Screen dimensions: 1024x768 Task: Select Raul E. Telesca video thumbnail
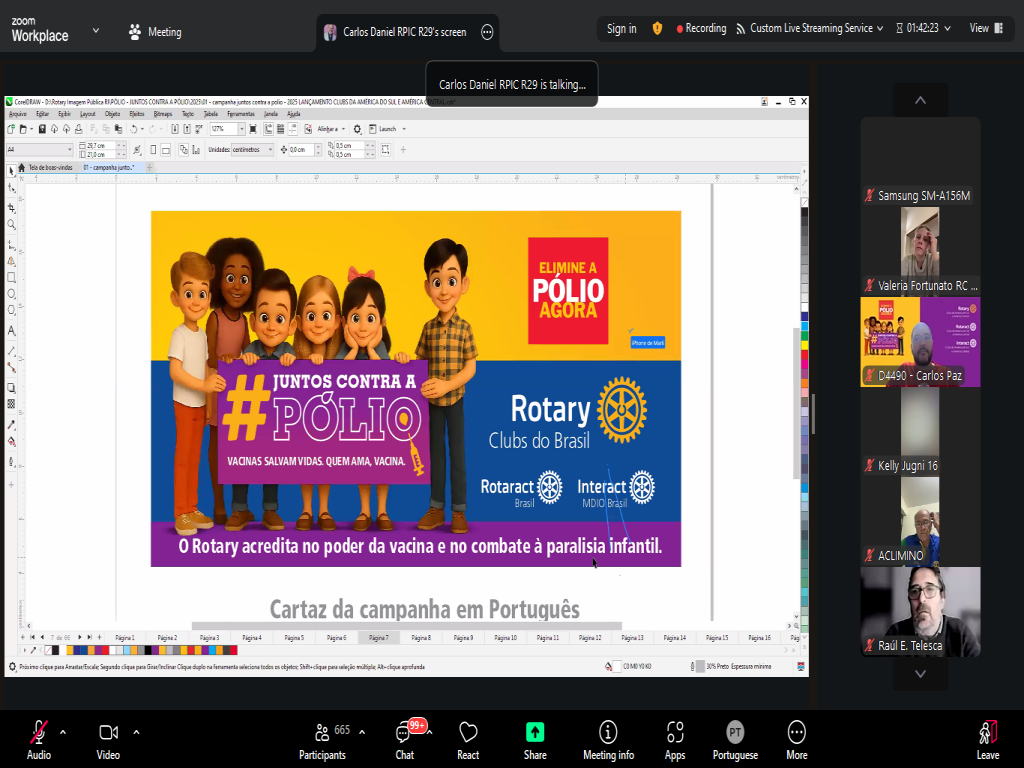[920, 611]
